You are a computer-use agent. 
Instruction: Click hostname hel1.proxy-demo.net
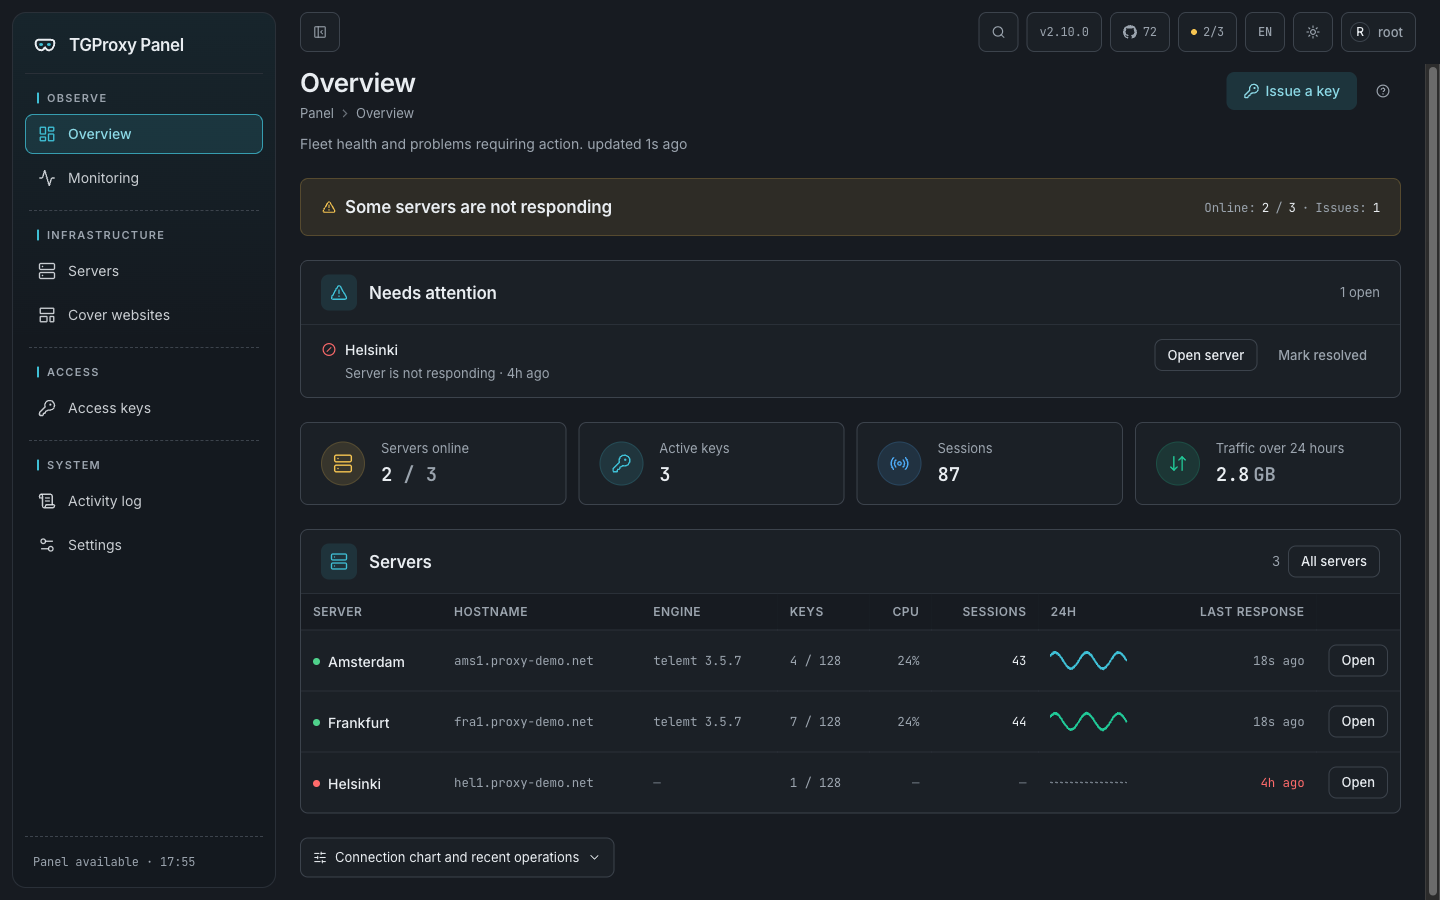tap(524, 783)
